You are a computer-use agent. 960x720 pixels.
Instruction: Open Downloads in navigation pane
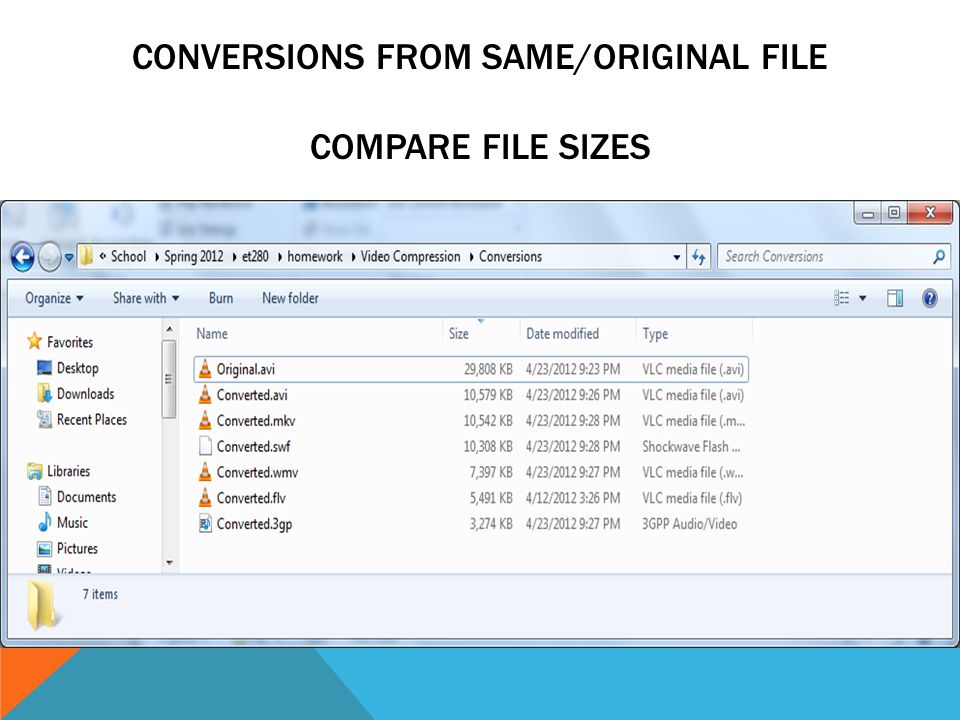click(x=85, y=394)
